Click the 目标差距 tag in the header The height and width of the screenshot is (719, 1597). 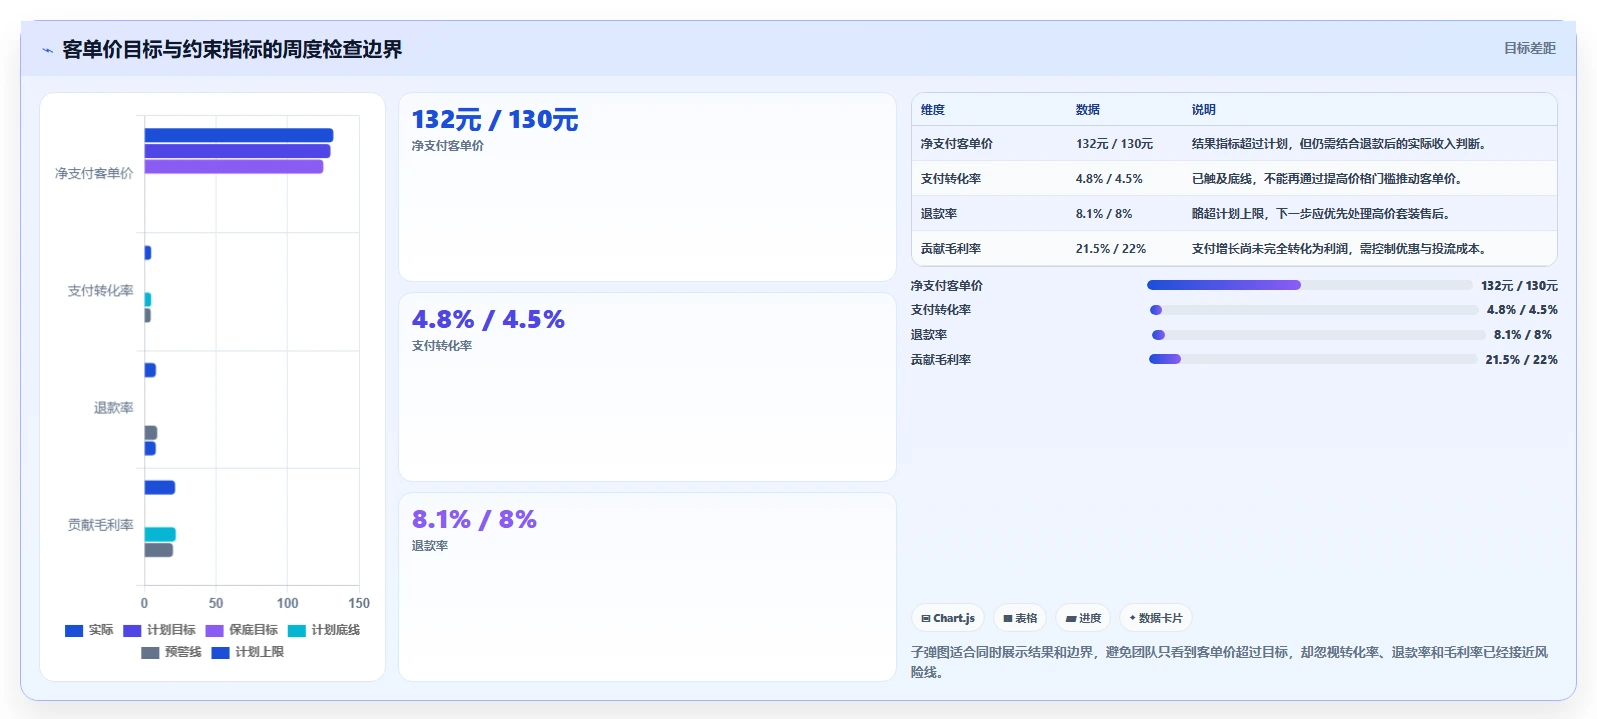coord(1529,48)
